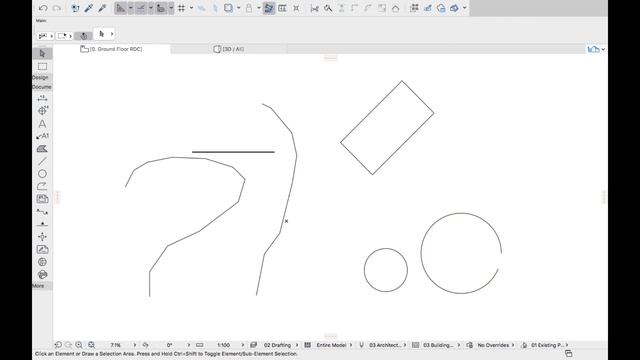Select the Label tool A1 icon
Image resolution: width=640 pixels, height=360 pixels.
(x=42, y=136)
